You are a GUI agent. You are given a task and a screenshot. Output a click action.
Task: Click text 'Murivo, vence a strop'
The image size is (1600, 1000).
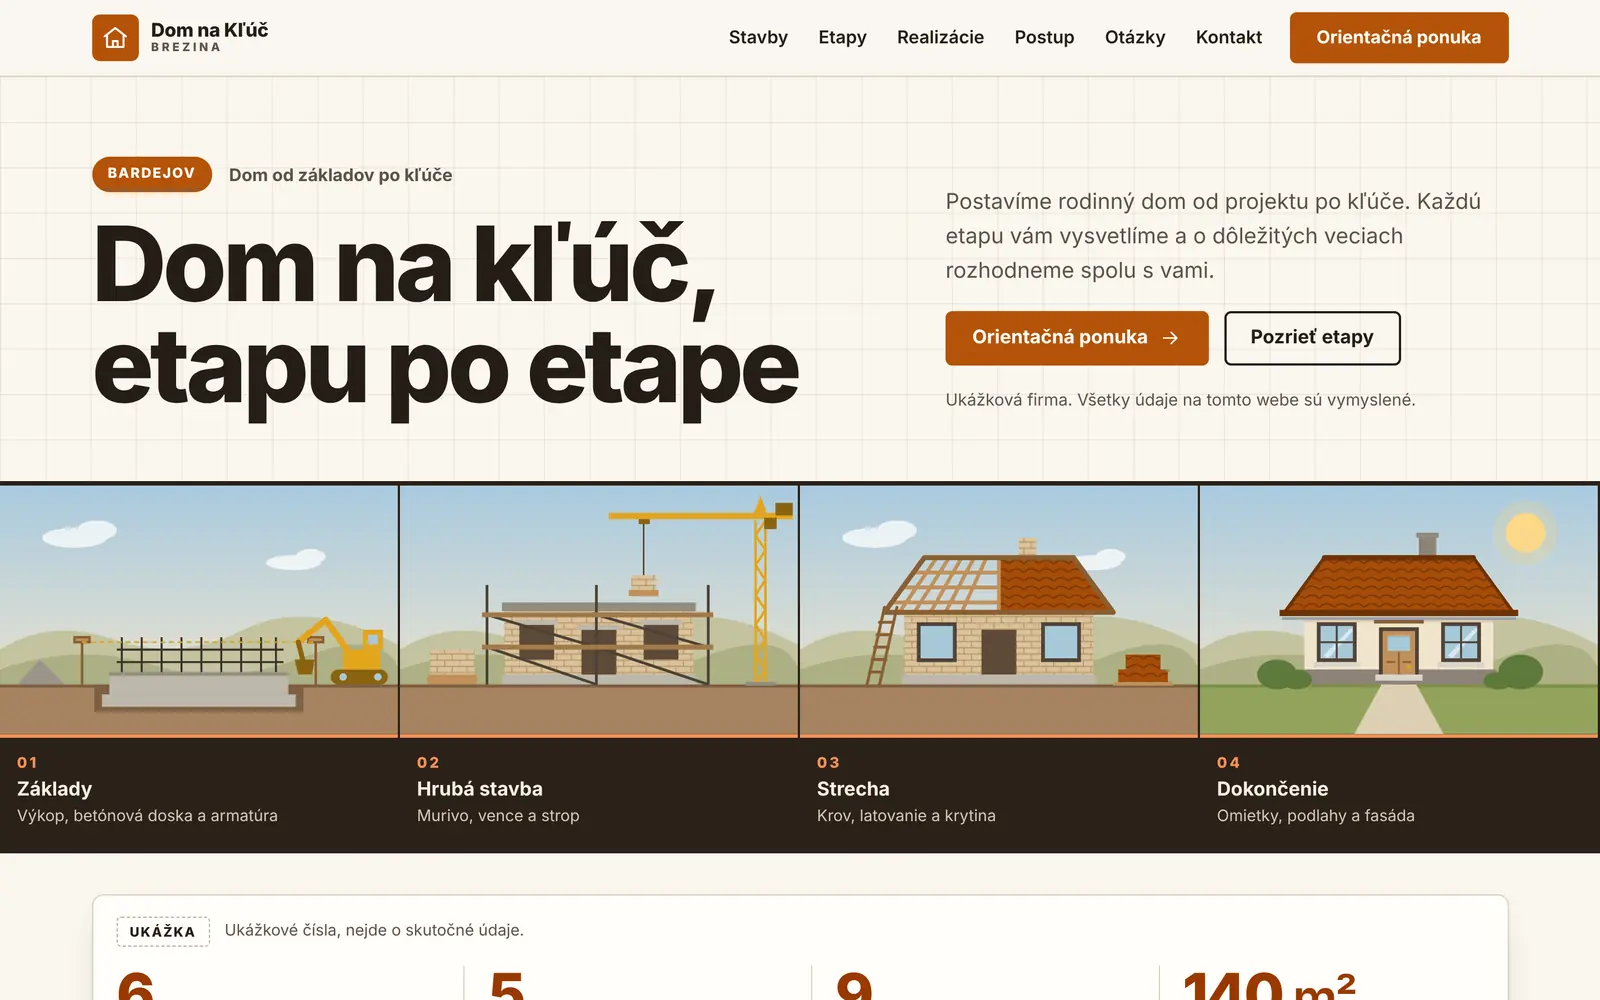click(x=498, y=816)
